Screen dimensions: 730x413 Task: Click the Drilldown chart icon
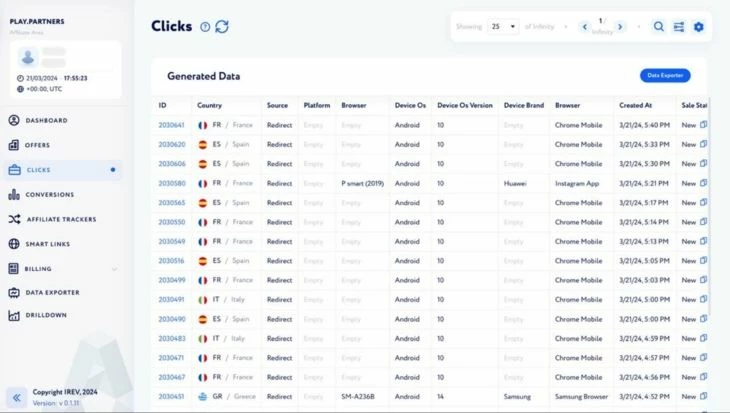(x=14, y=315)
